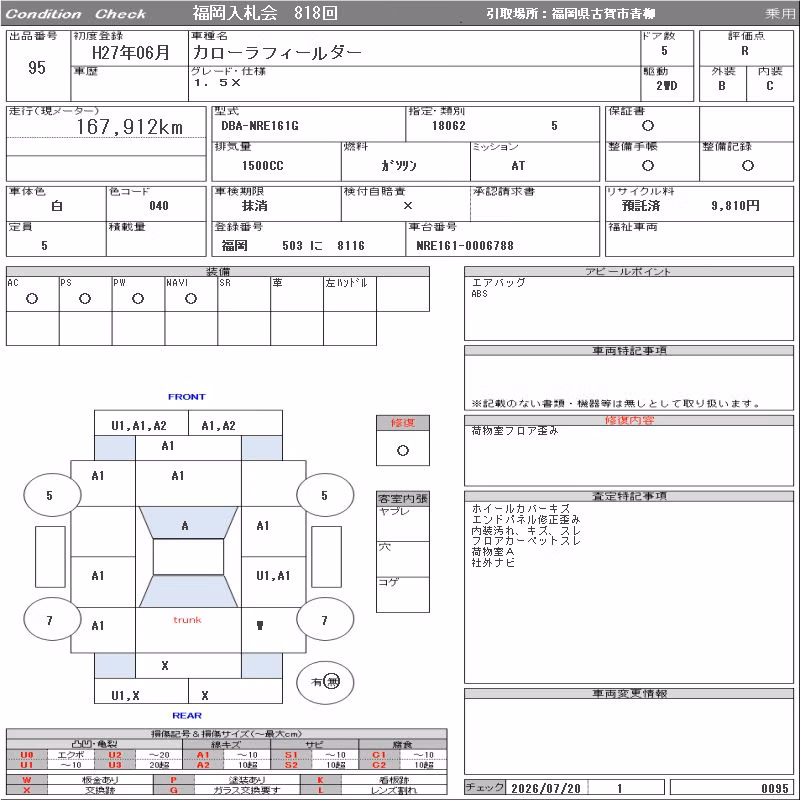Select inspection status '抹消'
The width and height of the screenshot is (800, 800).
click(x=255, y=206)
